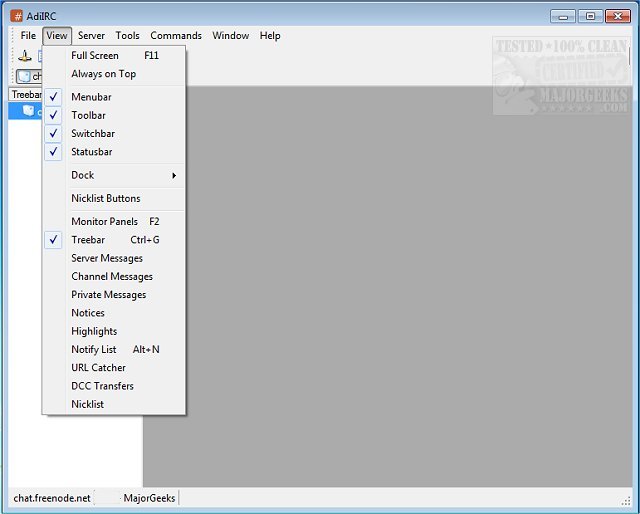The width and height of the screenshot is (640, 514).
Task: Open the Tools menu
Action: click(x=127, y=36)
